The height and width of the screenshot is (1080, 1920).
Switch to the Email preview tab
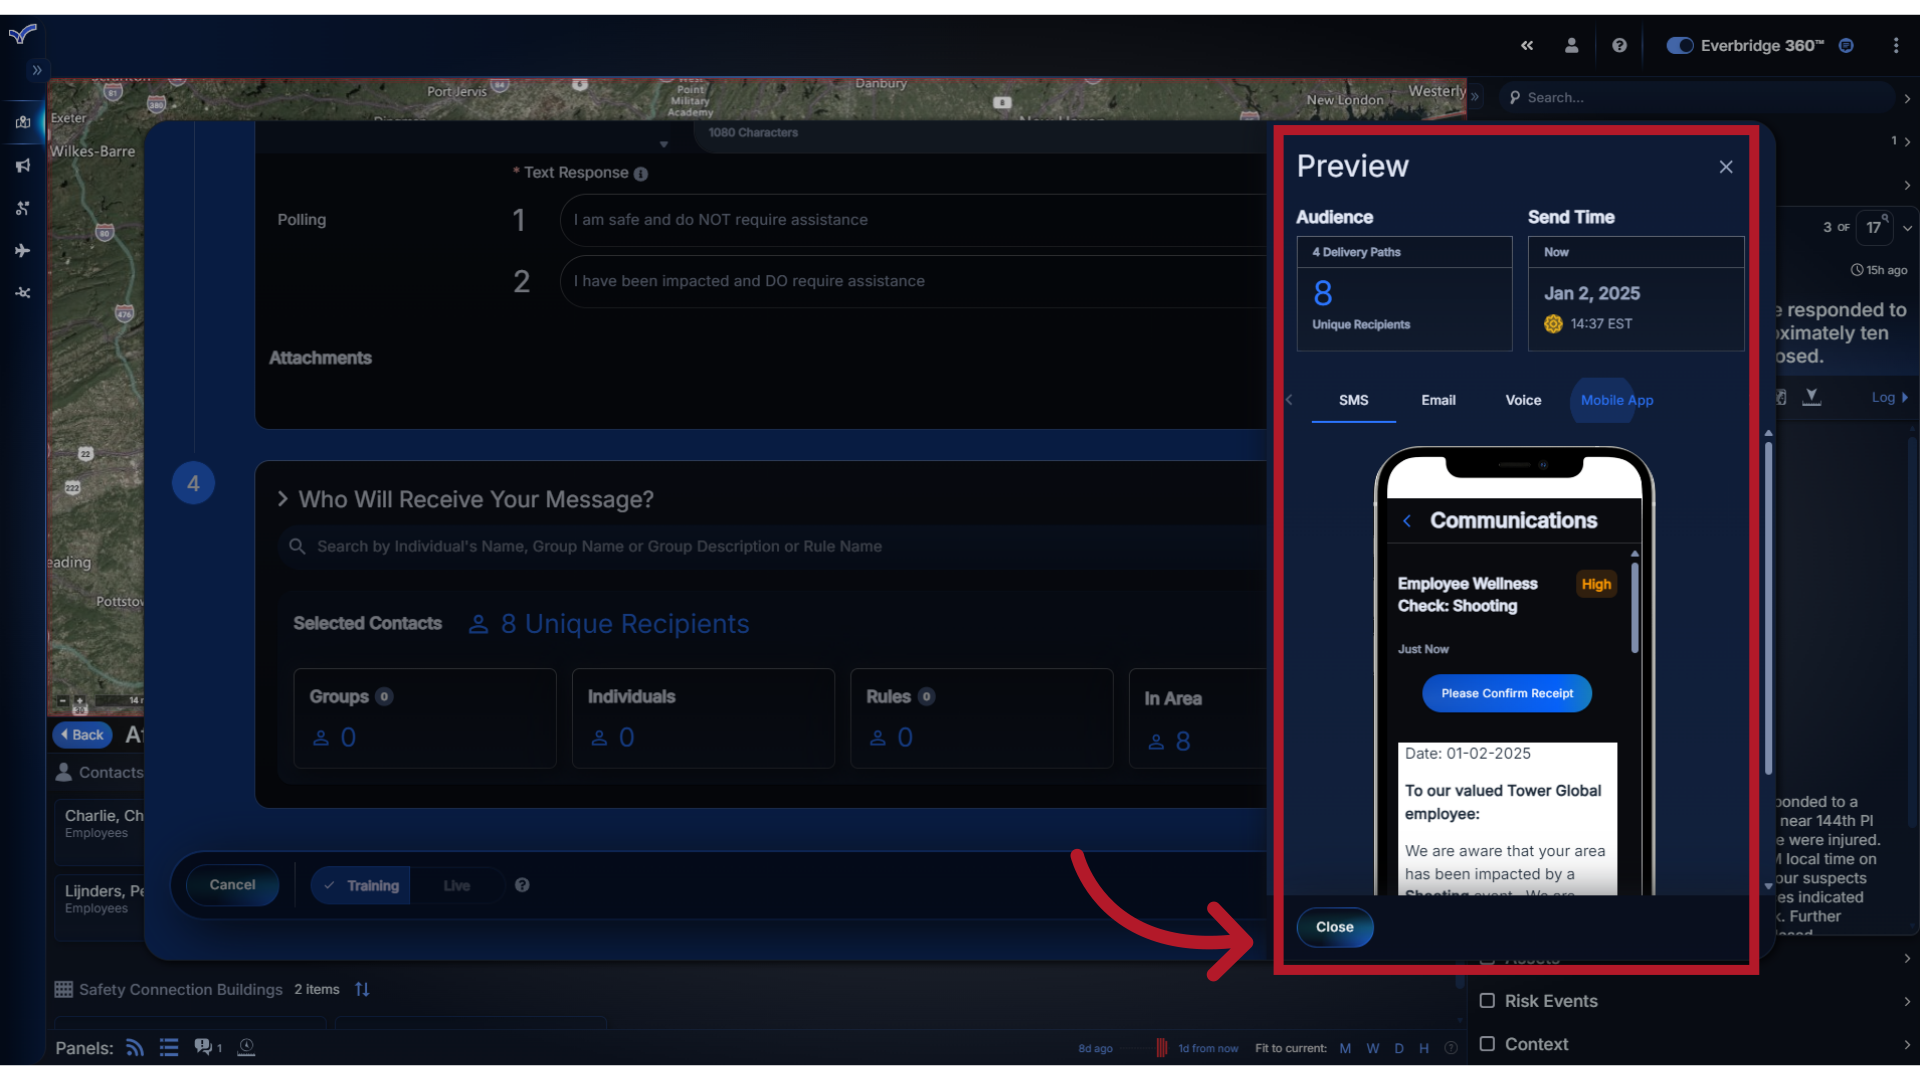pyautogui.click(x=1437, y=400)
